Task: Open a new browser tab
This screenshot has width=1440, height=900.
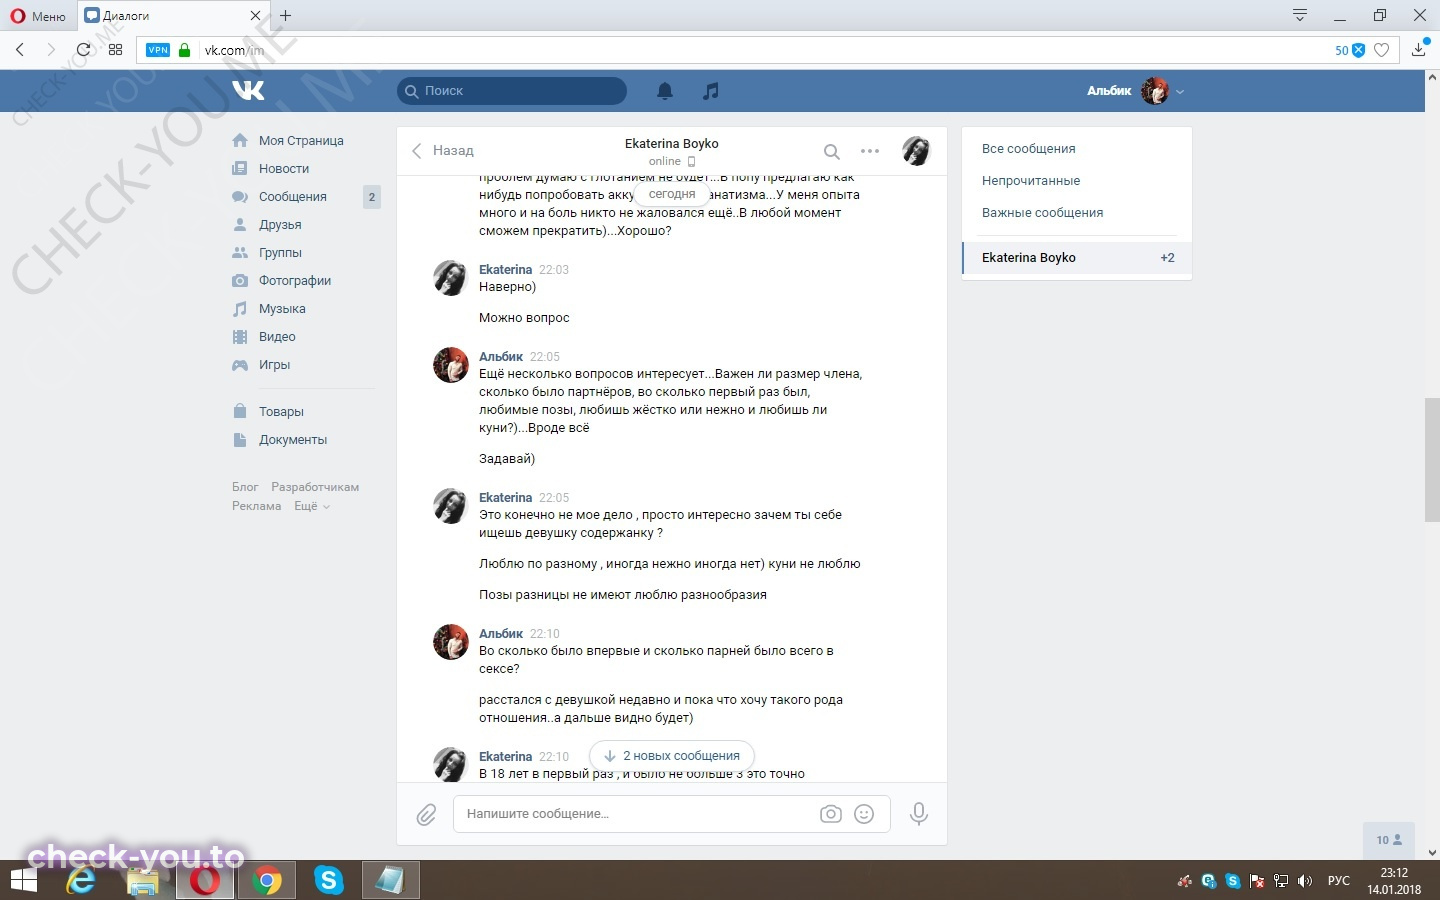Action: tap(286, 16)
